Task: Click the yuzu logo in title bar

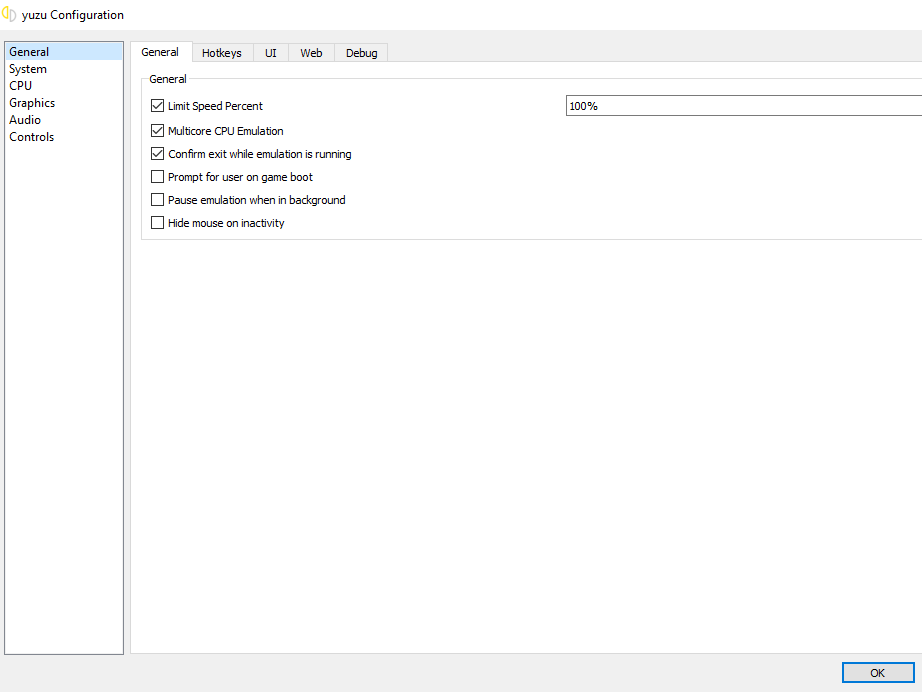Action: click(9, 14)
